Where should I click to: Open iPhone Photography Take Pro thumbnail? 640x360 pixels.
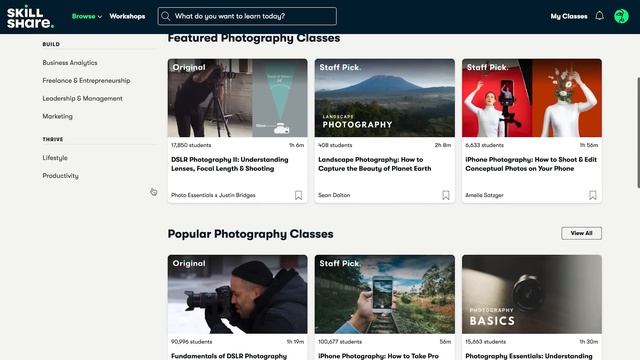[384, 294]
